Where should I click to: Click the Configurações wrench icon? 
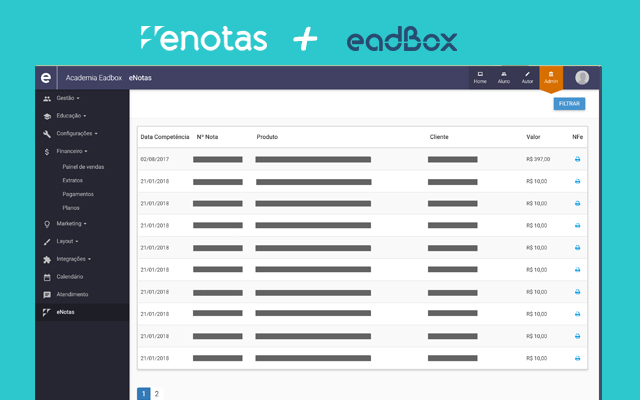pyautogui.click(x=47, y=134)
